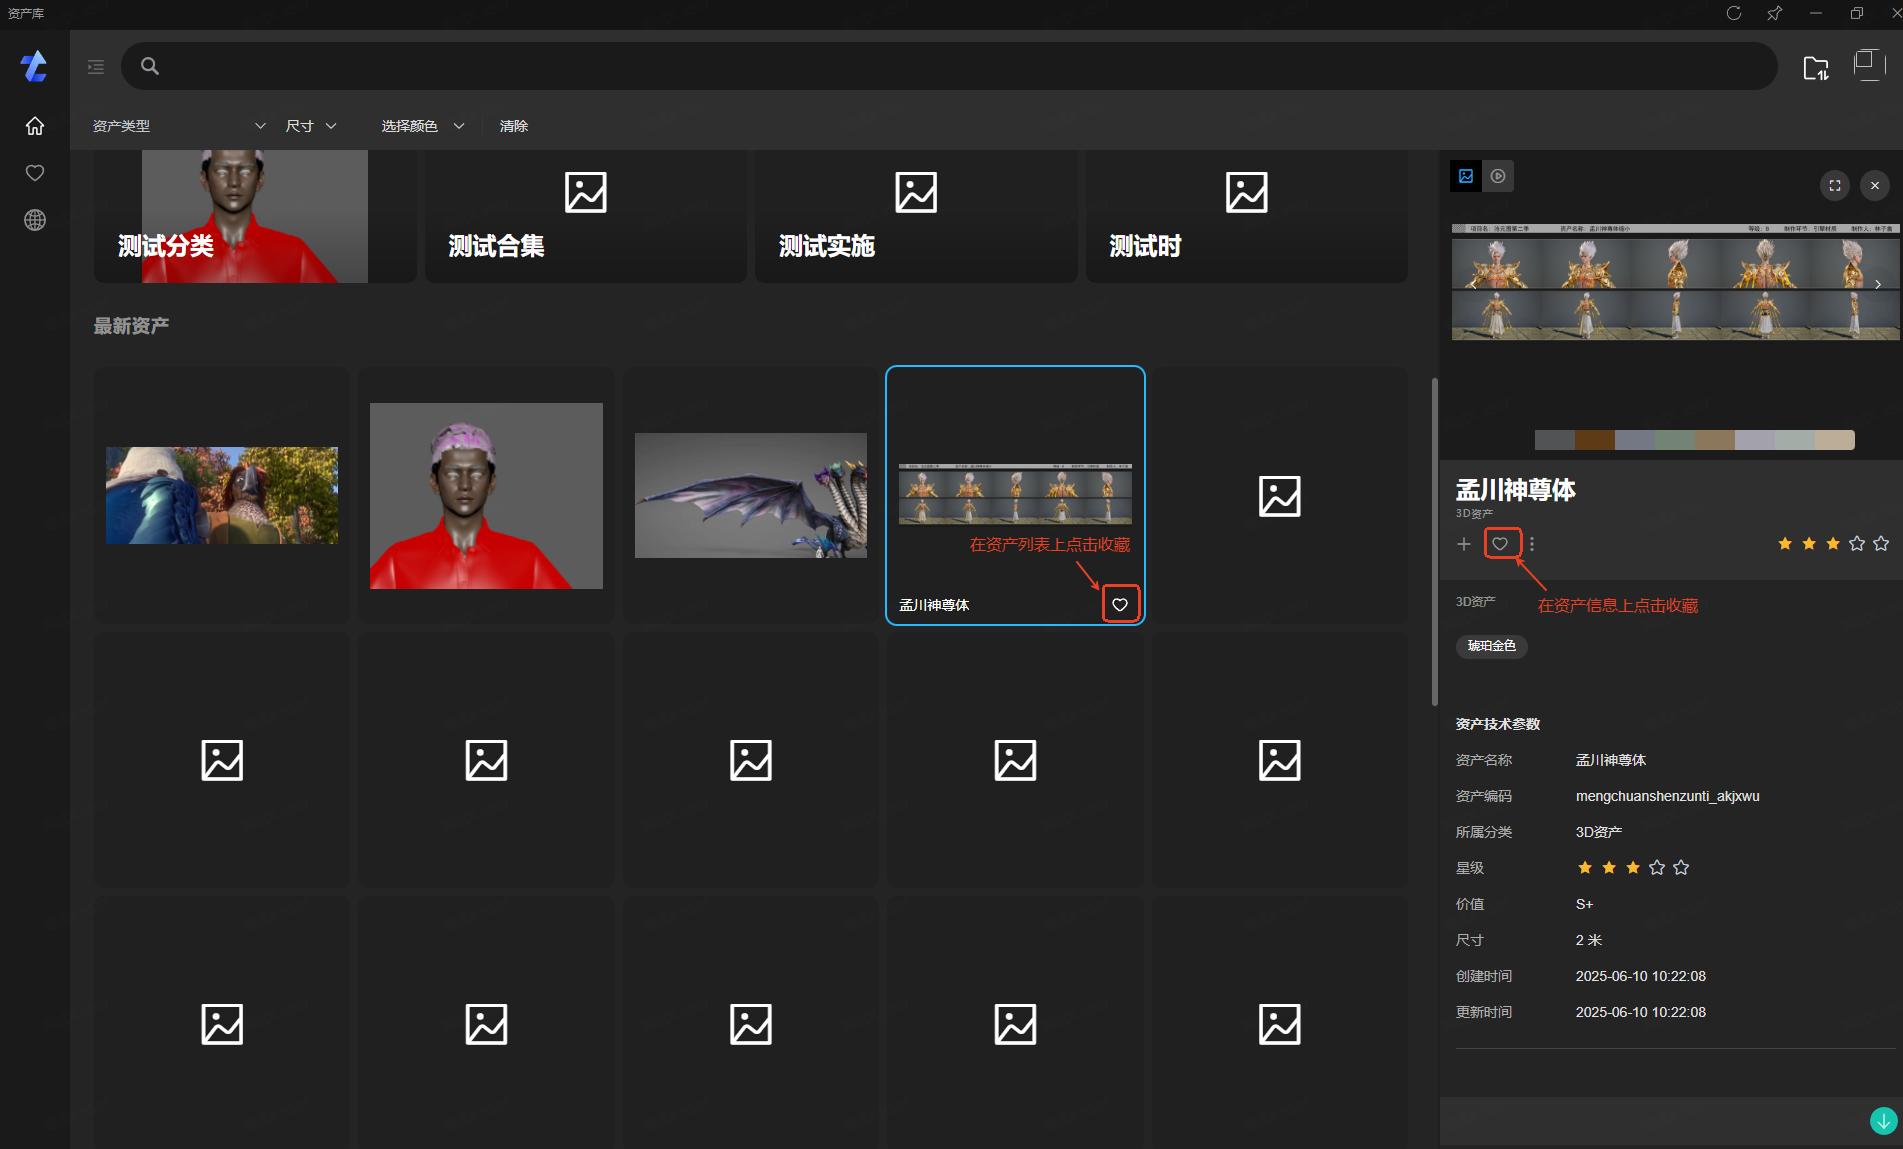Pin the window with the pin icon
This screenshot has height=1149, width=1903.
click(x=1775, y=13)
